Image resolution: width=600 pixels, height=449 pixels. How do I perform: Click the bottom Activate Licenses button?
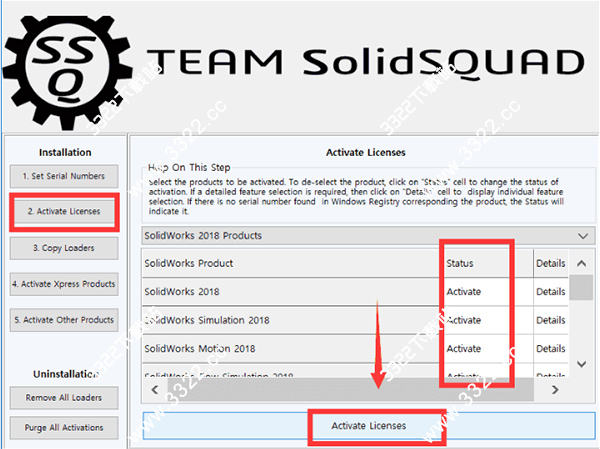(369, 426)
